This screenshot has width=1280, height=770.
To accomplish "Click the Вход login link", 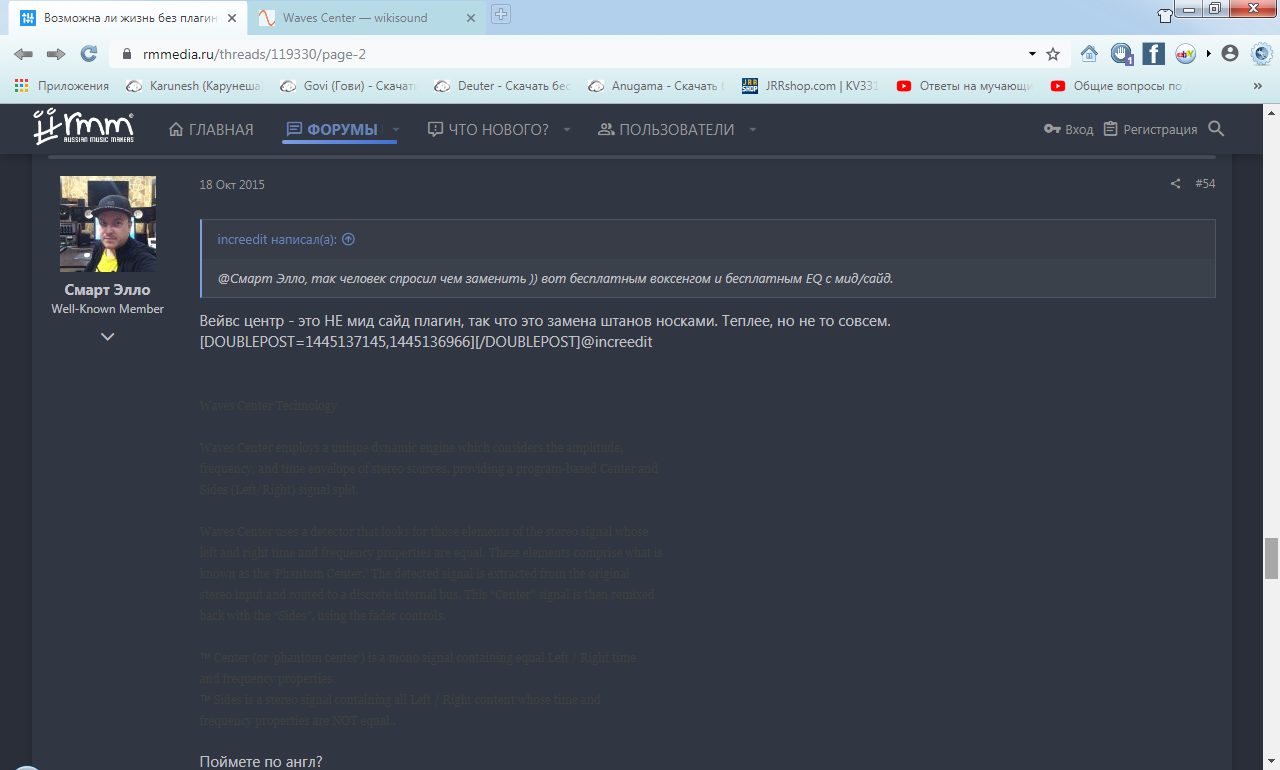I will [1068, 129].
